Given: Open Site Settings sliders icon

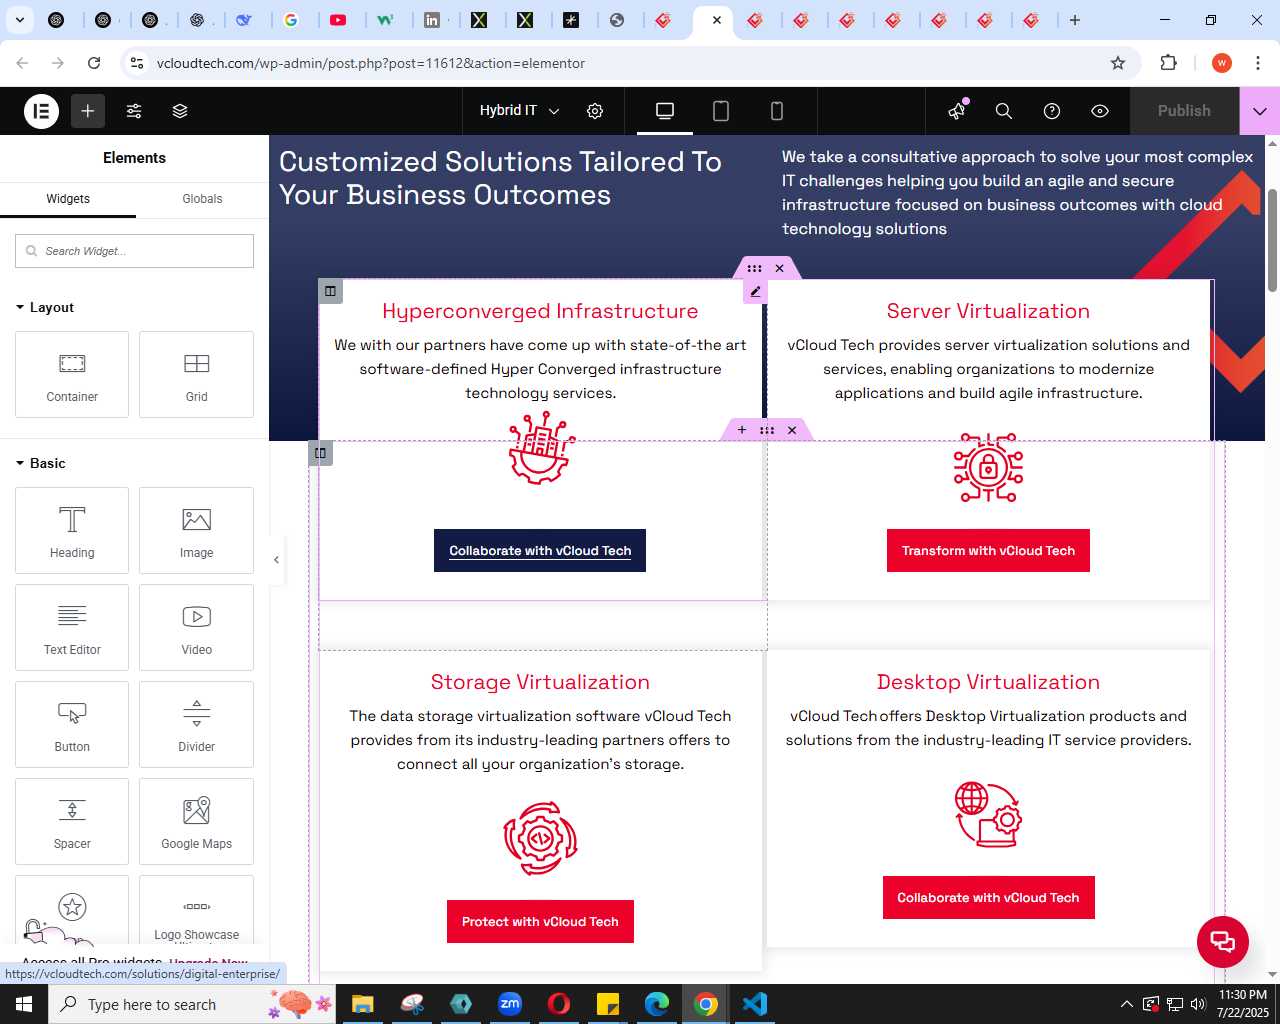Looking at the screenshot, I should [134, 111].
